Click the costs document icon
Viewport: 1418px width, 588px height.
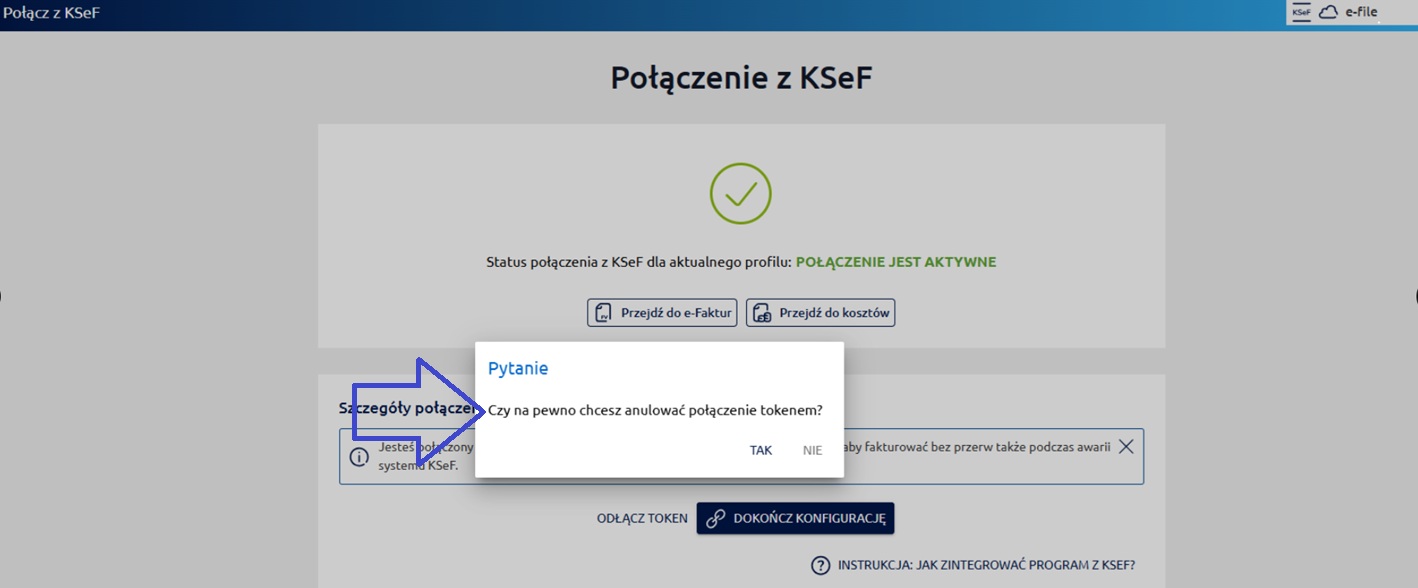point(762,313)
